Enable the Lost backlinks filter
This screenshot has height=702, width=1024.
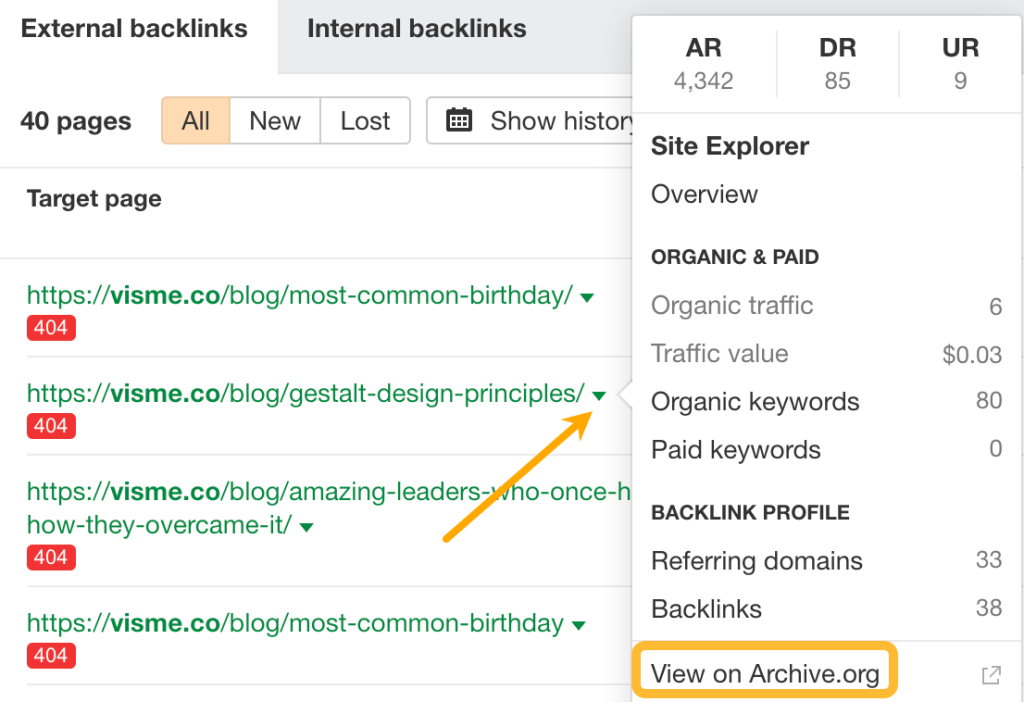tap(365, 120)
